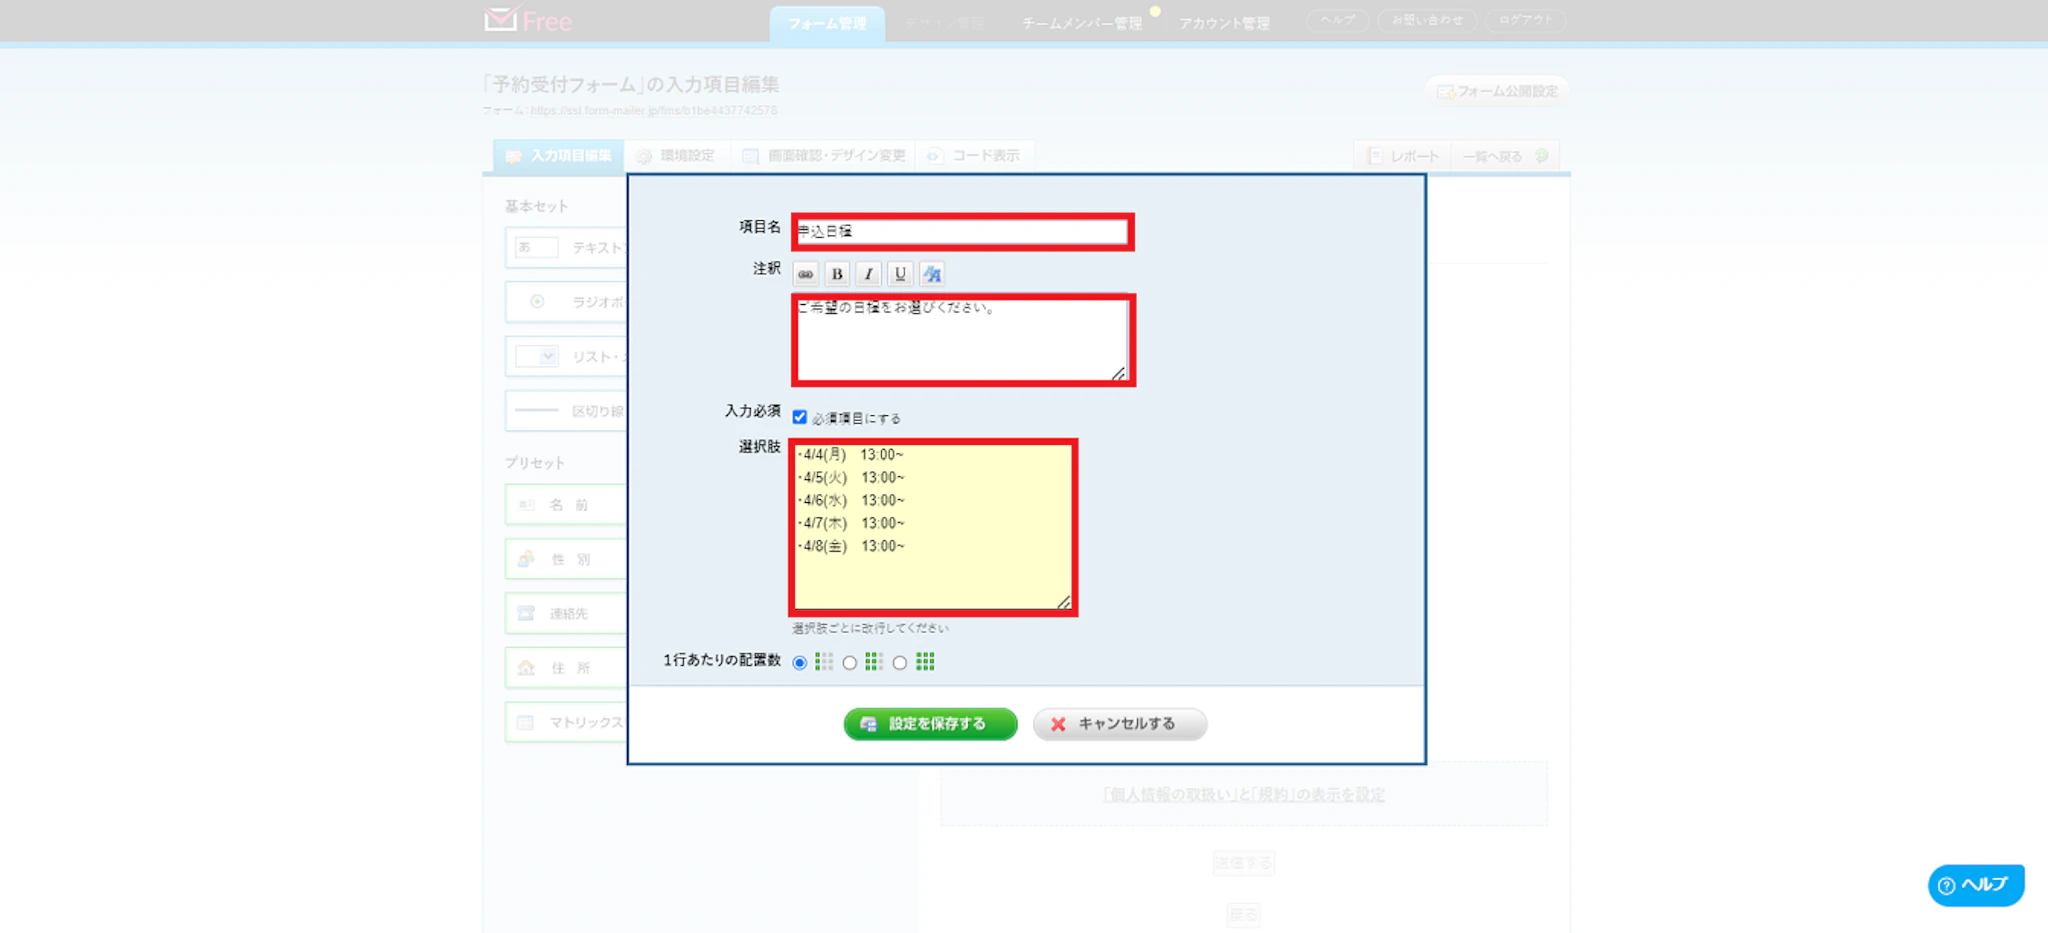Open the 画面確認・デザイン変更 tab
This screenshot has height=933, width=2048.
click(824, 156)
